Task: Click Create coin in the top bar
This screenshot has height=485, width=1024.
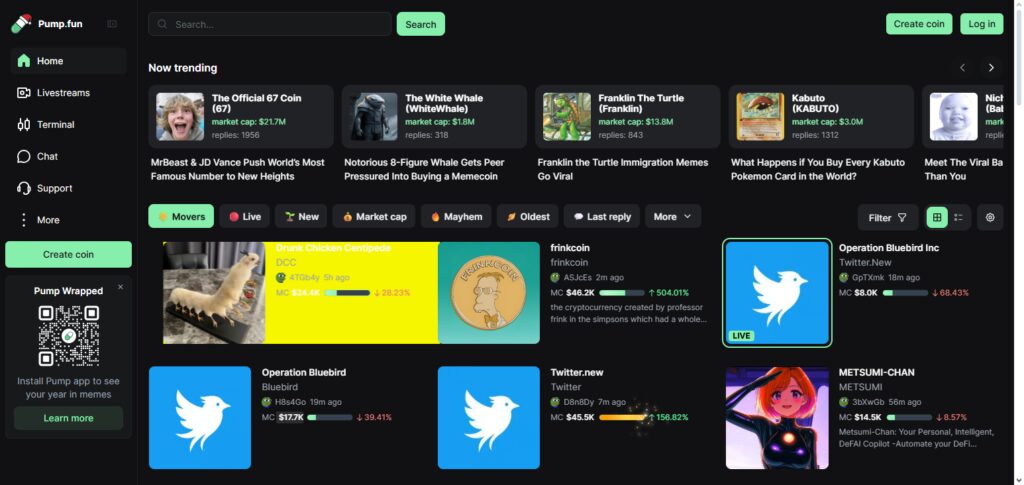Action: coord(919,23)
